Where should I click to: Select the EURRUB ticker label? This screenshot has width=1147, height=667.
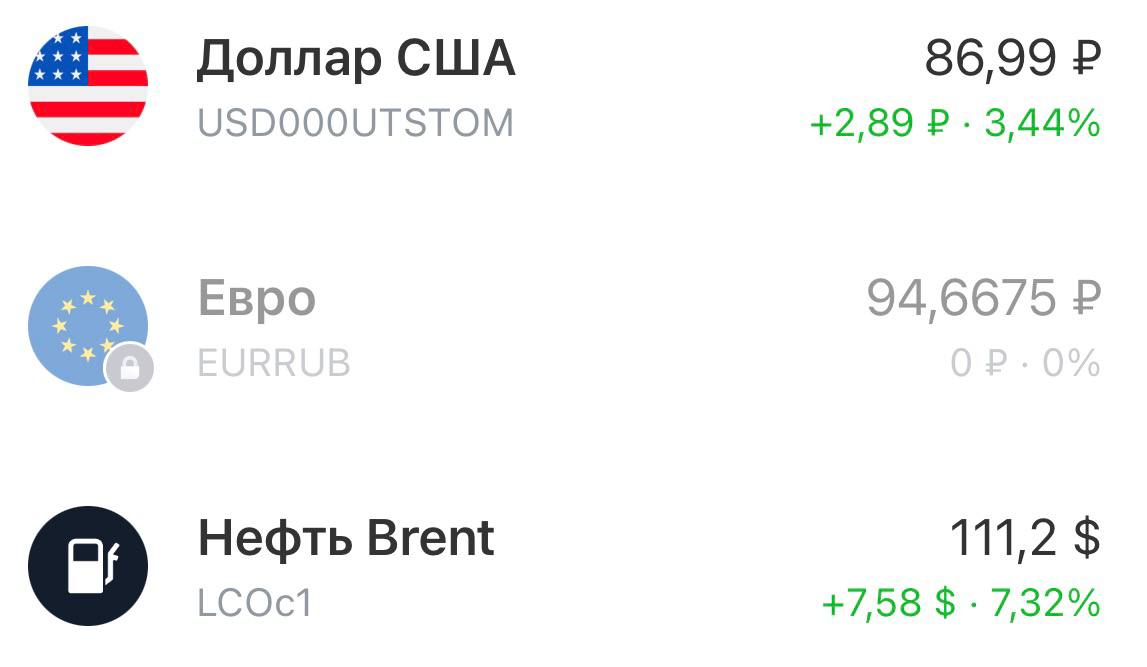(x=274, y=363)
